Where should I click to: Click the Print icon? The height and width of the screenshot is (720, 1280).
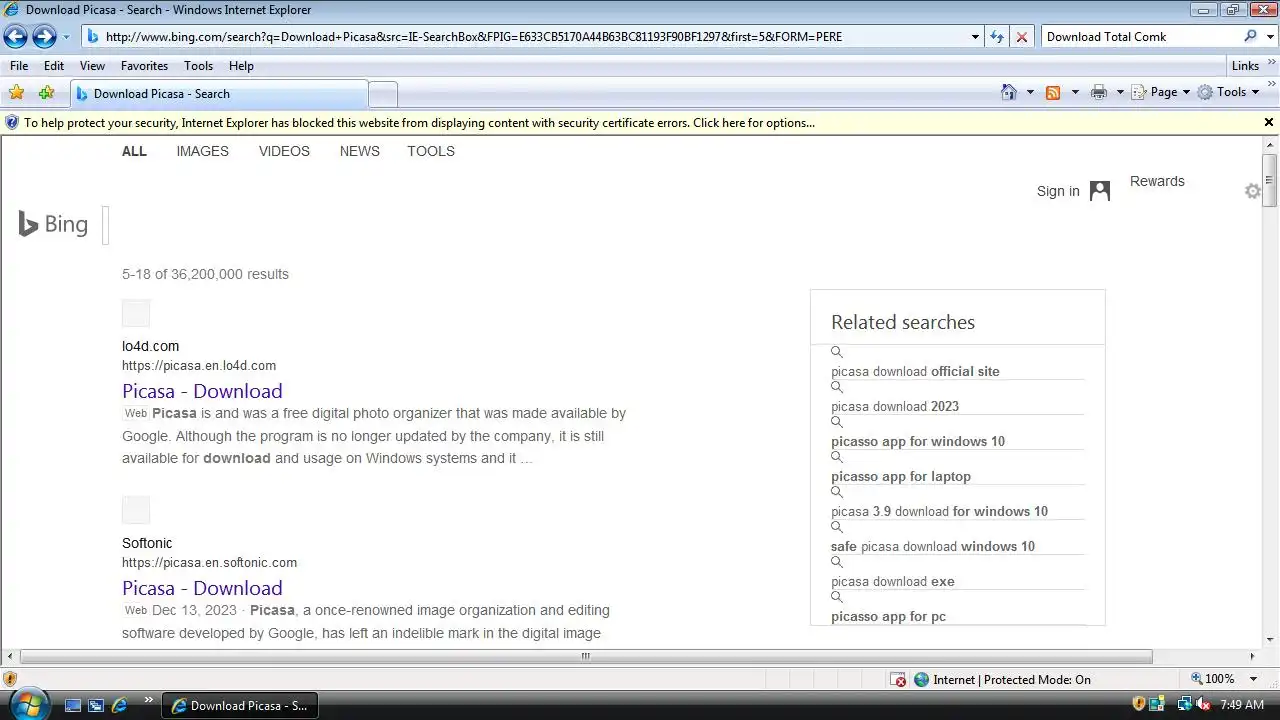tap(1099, 92)
